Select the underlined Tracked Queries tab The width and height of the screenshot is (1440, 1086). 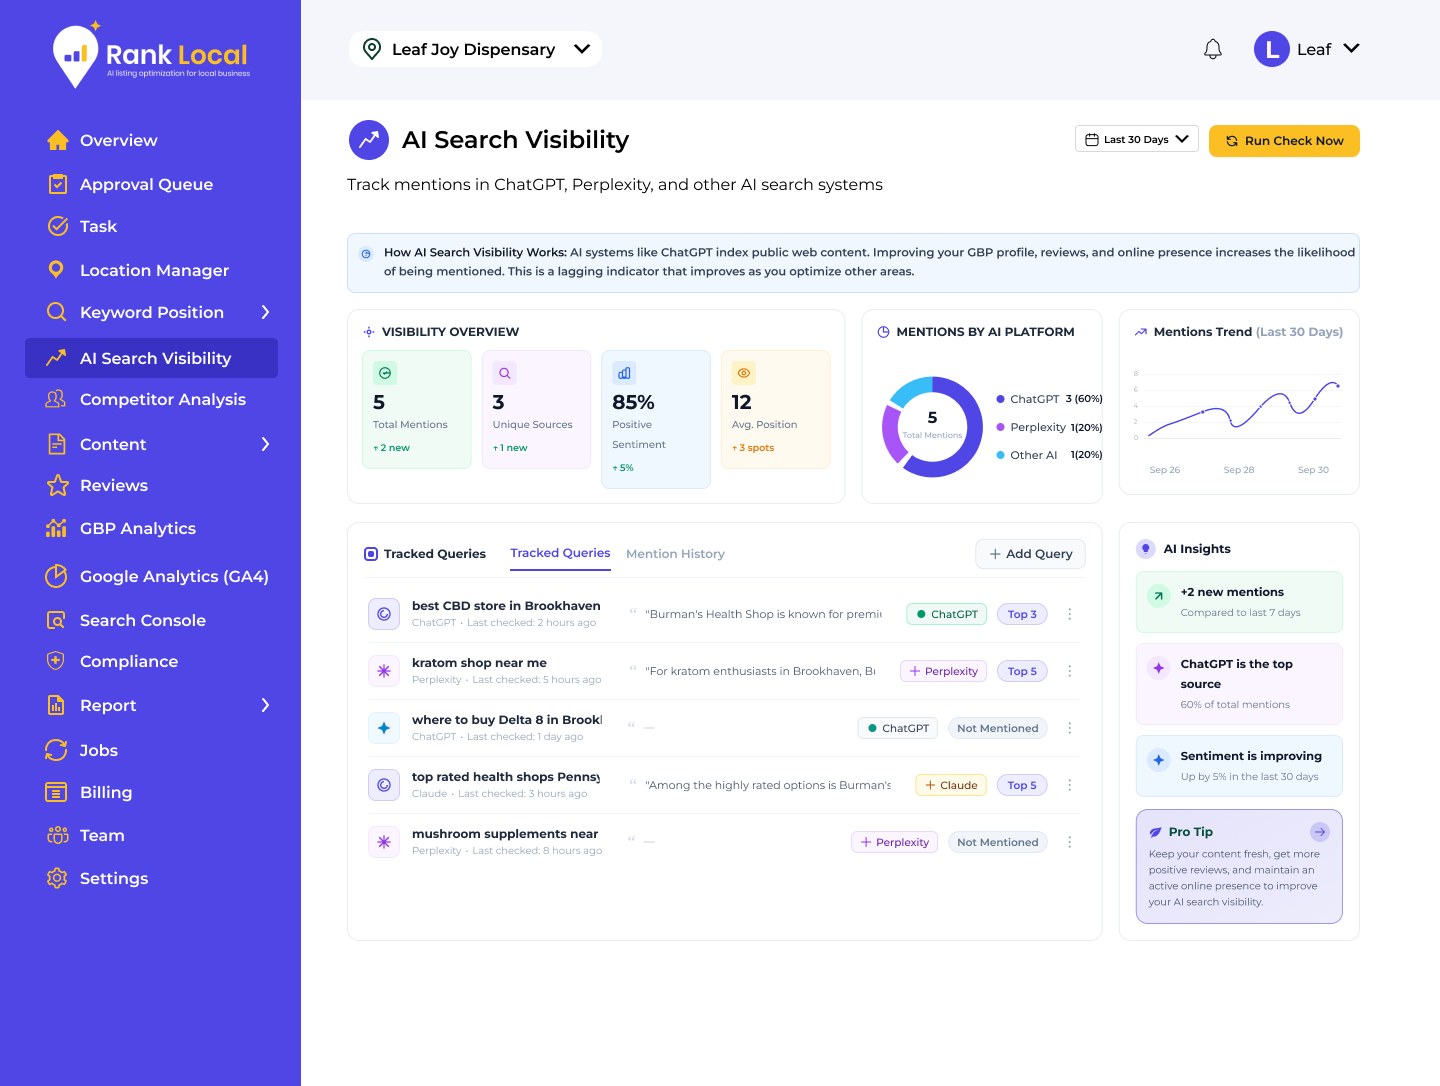(x=560, y=553)
